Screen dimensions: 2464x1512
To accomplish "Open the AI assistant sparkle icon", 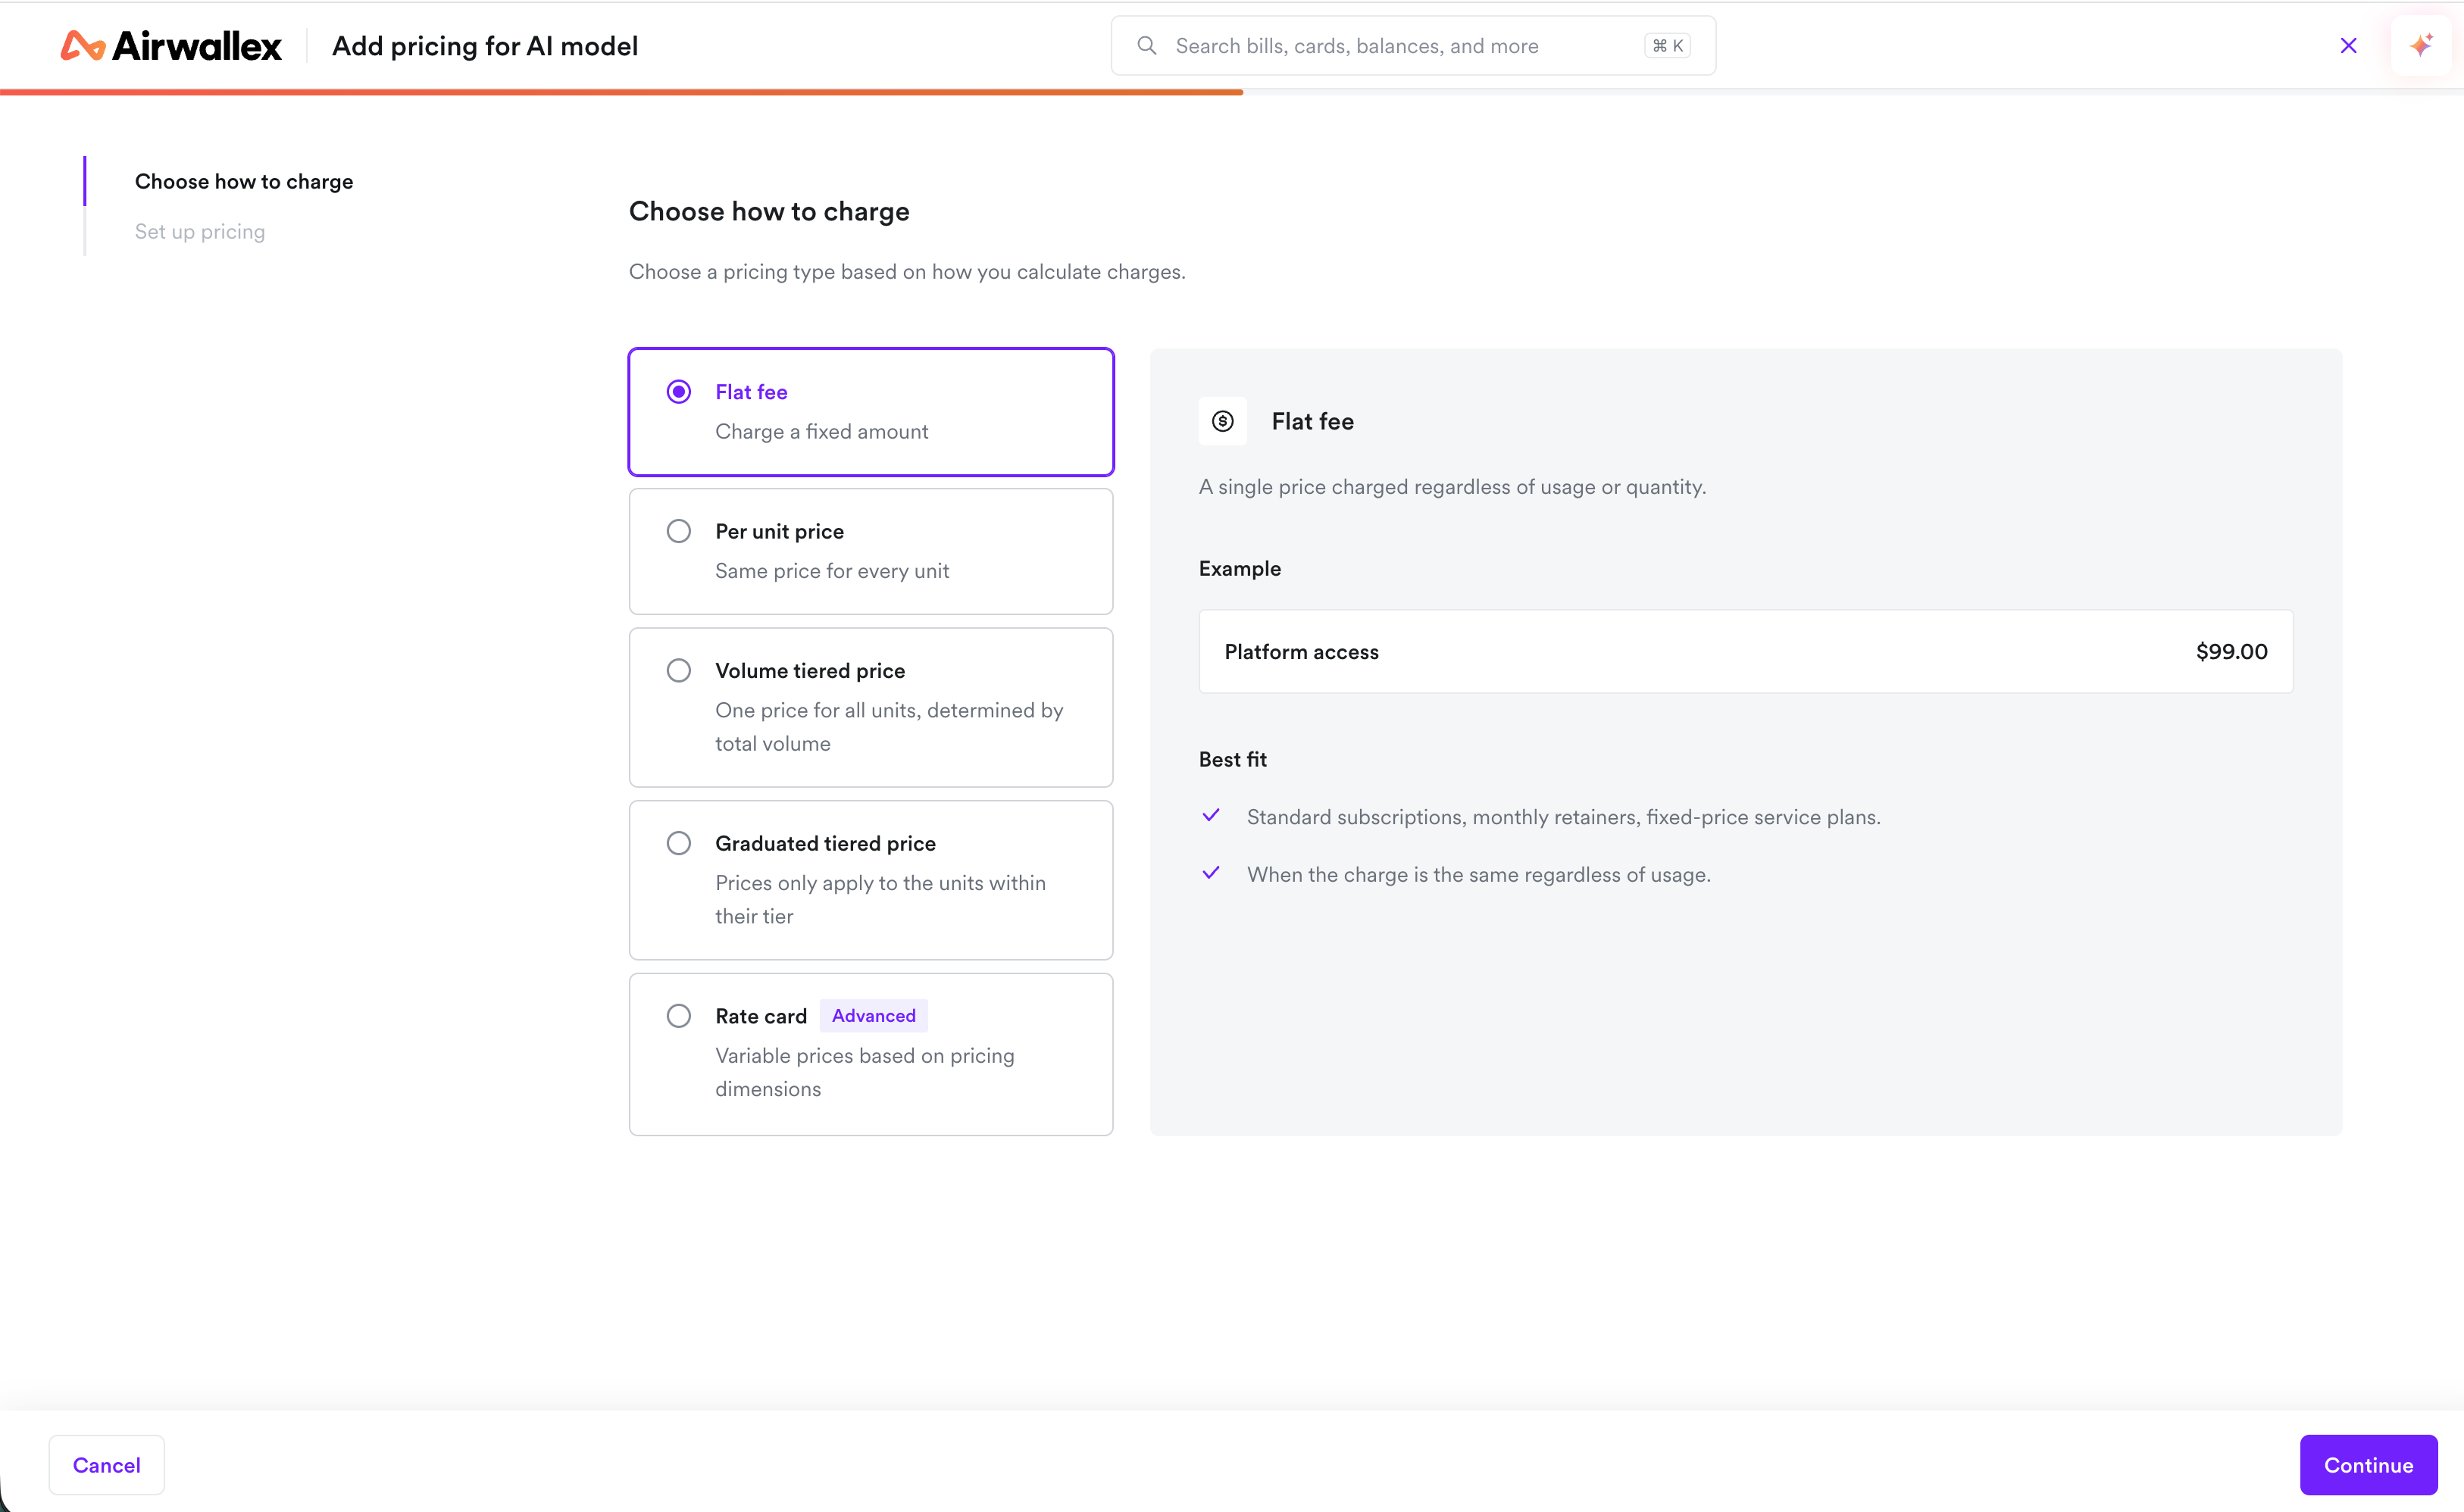I will 2421,46.
